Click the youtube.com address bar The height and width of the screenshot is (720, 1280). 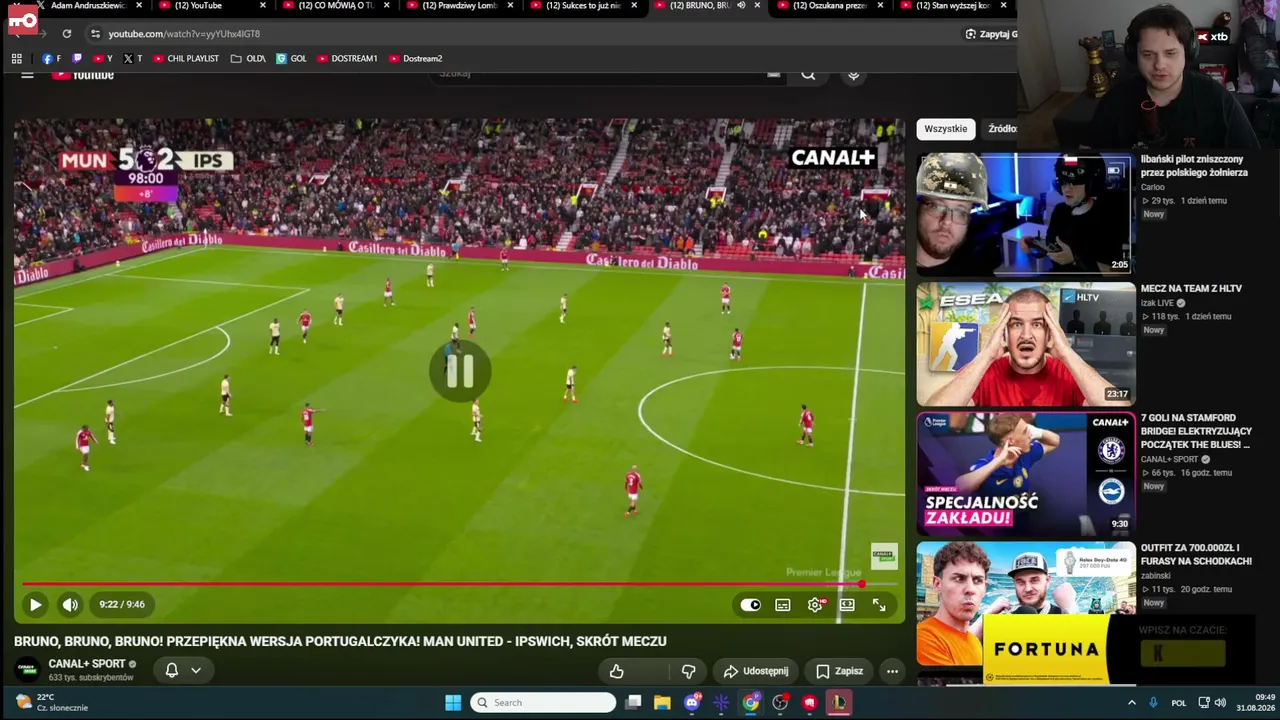tap(520, 34)
